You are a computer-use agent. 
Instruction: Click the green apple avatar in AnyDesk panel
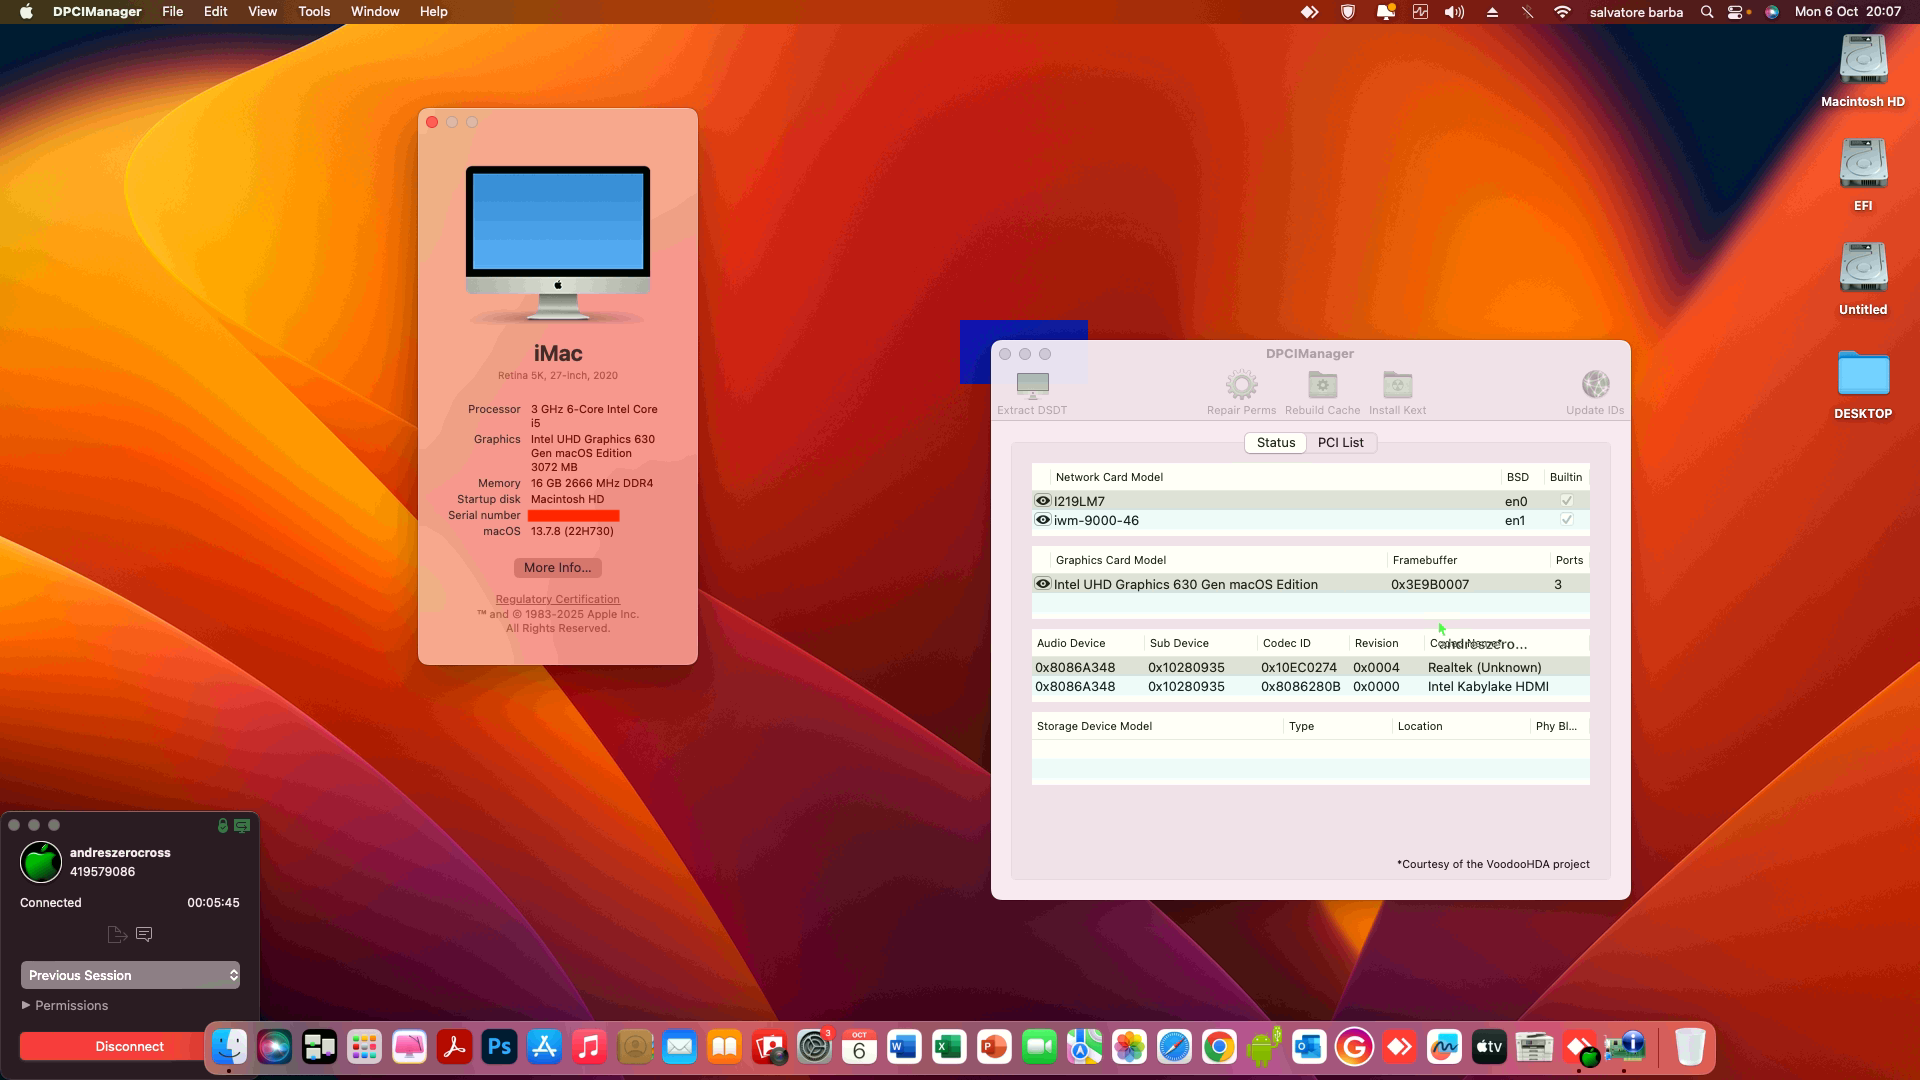(41, 862)
